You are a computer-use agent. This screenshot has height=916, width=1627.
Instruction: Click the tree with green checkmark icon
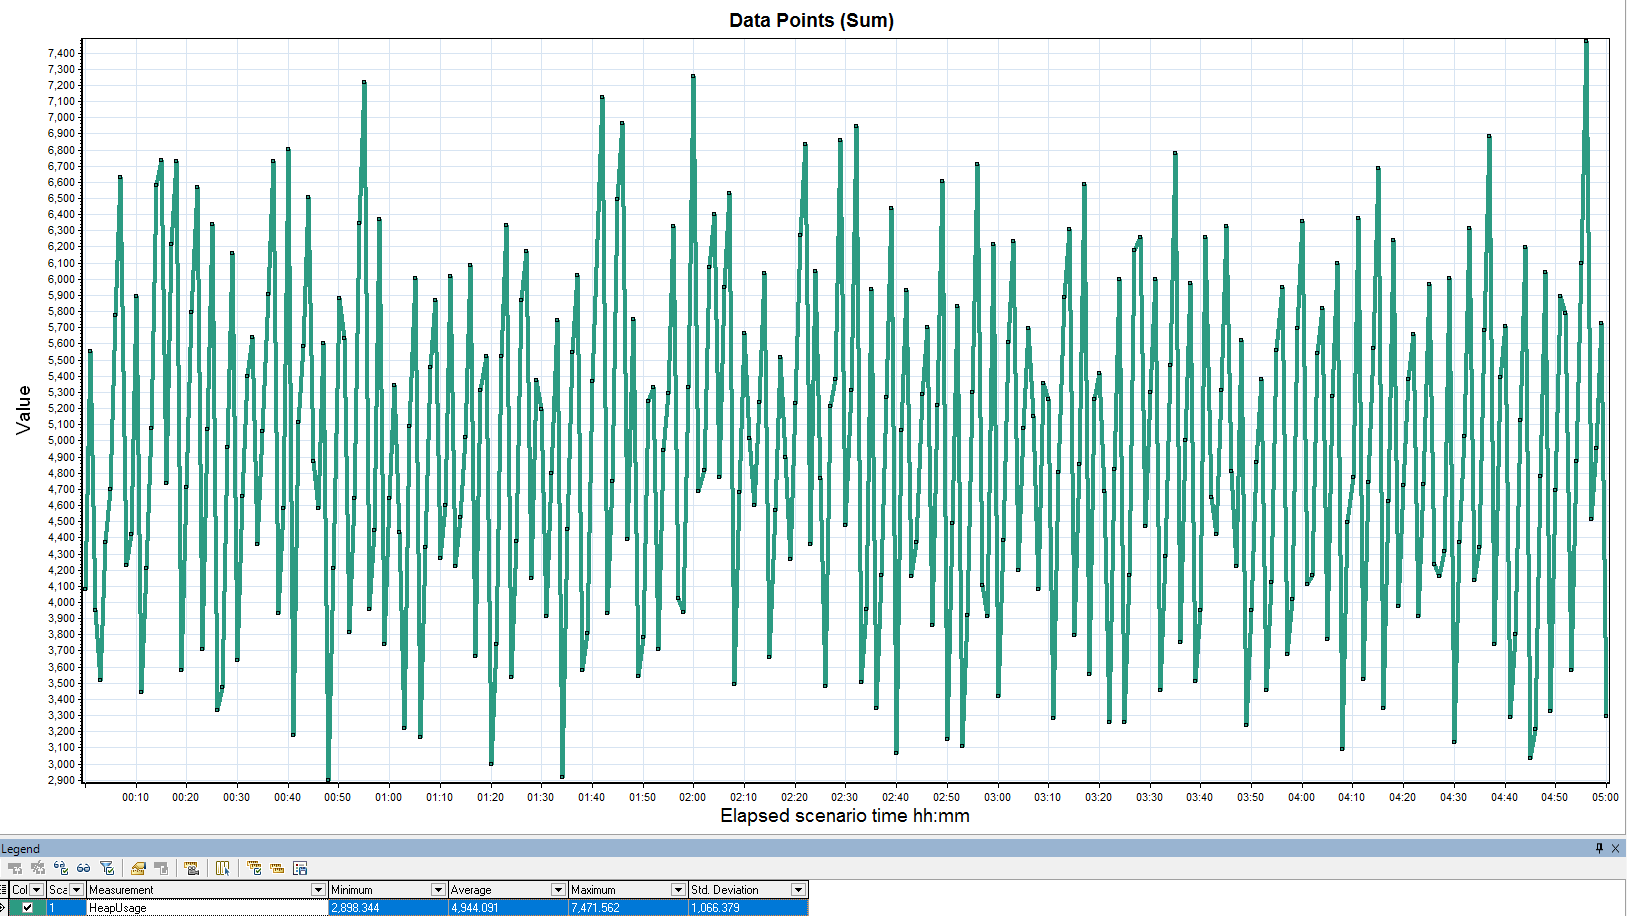pyautogui.click(x=254, y=868)
